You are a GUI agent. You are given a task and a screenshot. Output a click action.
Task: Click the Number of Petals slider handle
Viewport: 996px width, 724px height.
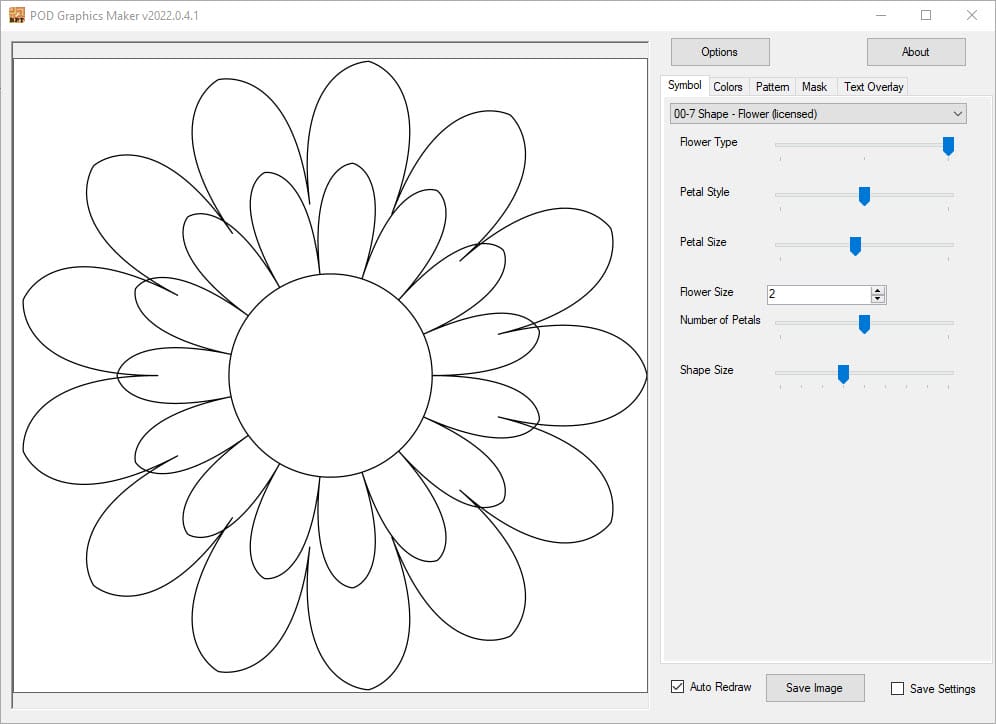864,324
